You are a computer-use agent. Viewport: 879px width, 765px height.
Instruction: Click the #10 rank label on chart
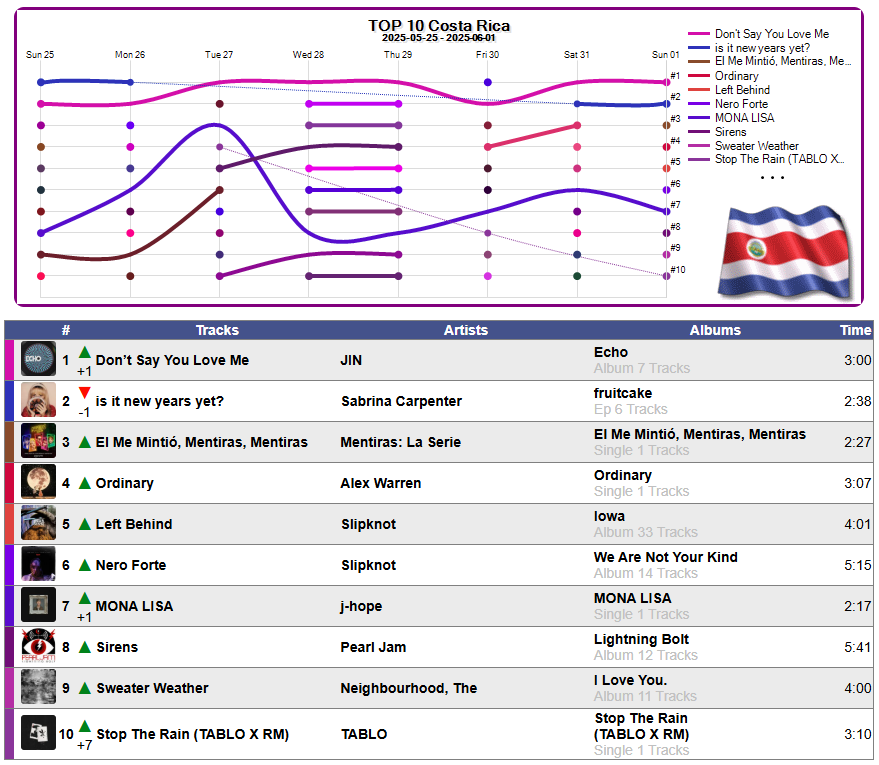coord(678,270)
